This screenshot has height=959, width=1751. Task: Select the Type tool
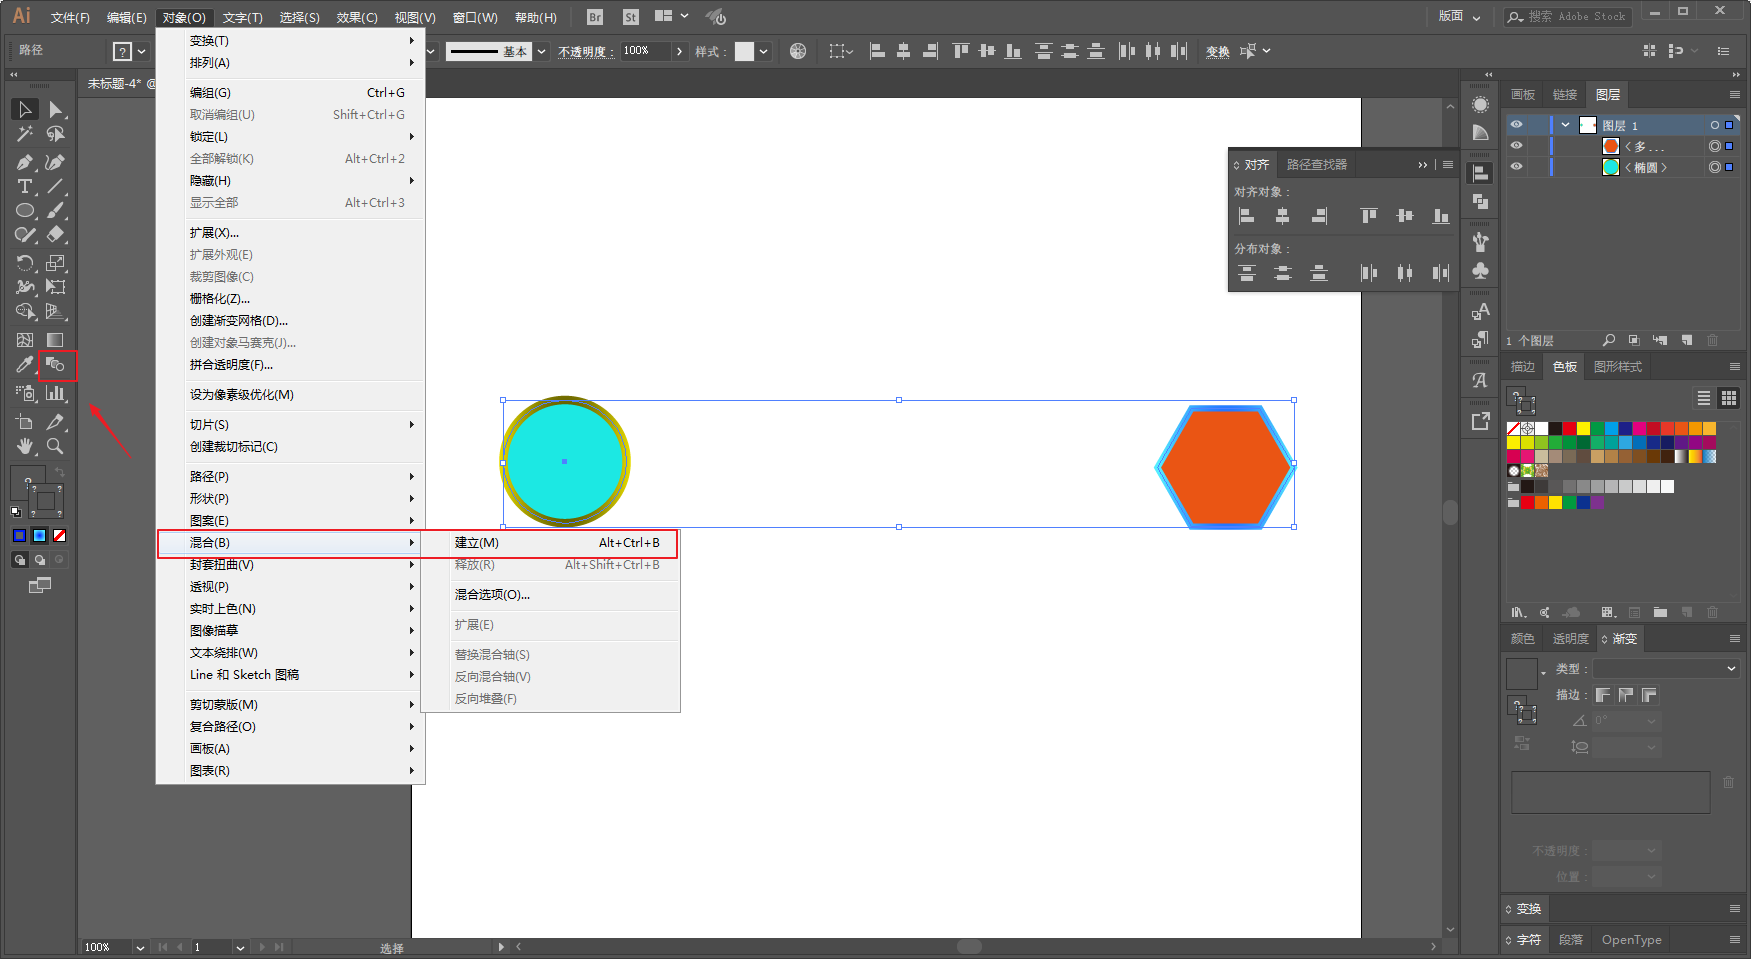25,187
